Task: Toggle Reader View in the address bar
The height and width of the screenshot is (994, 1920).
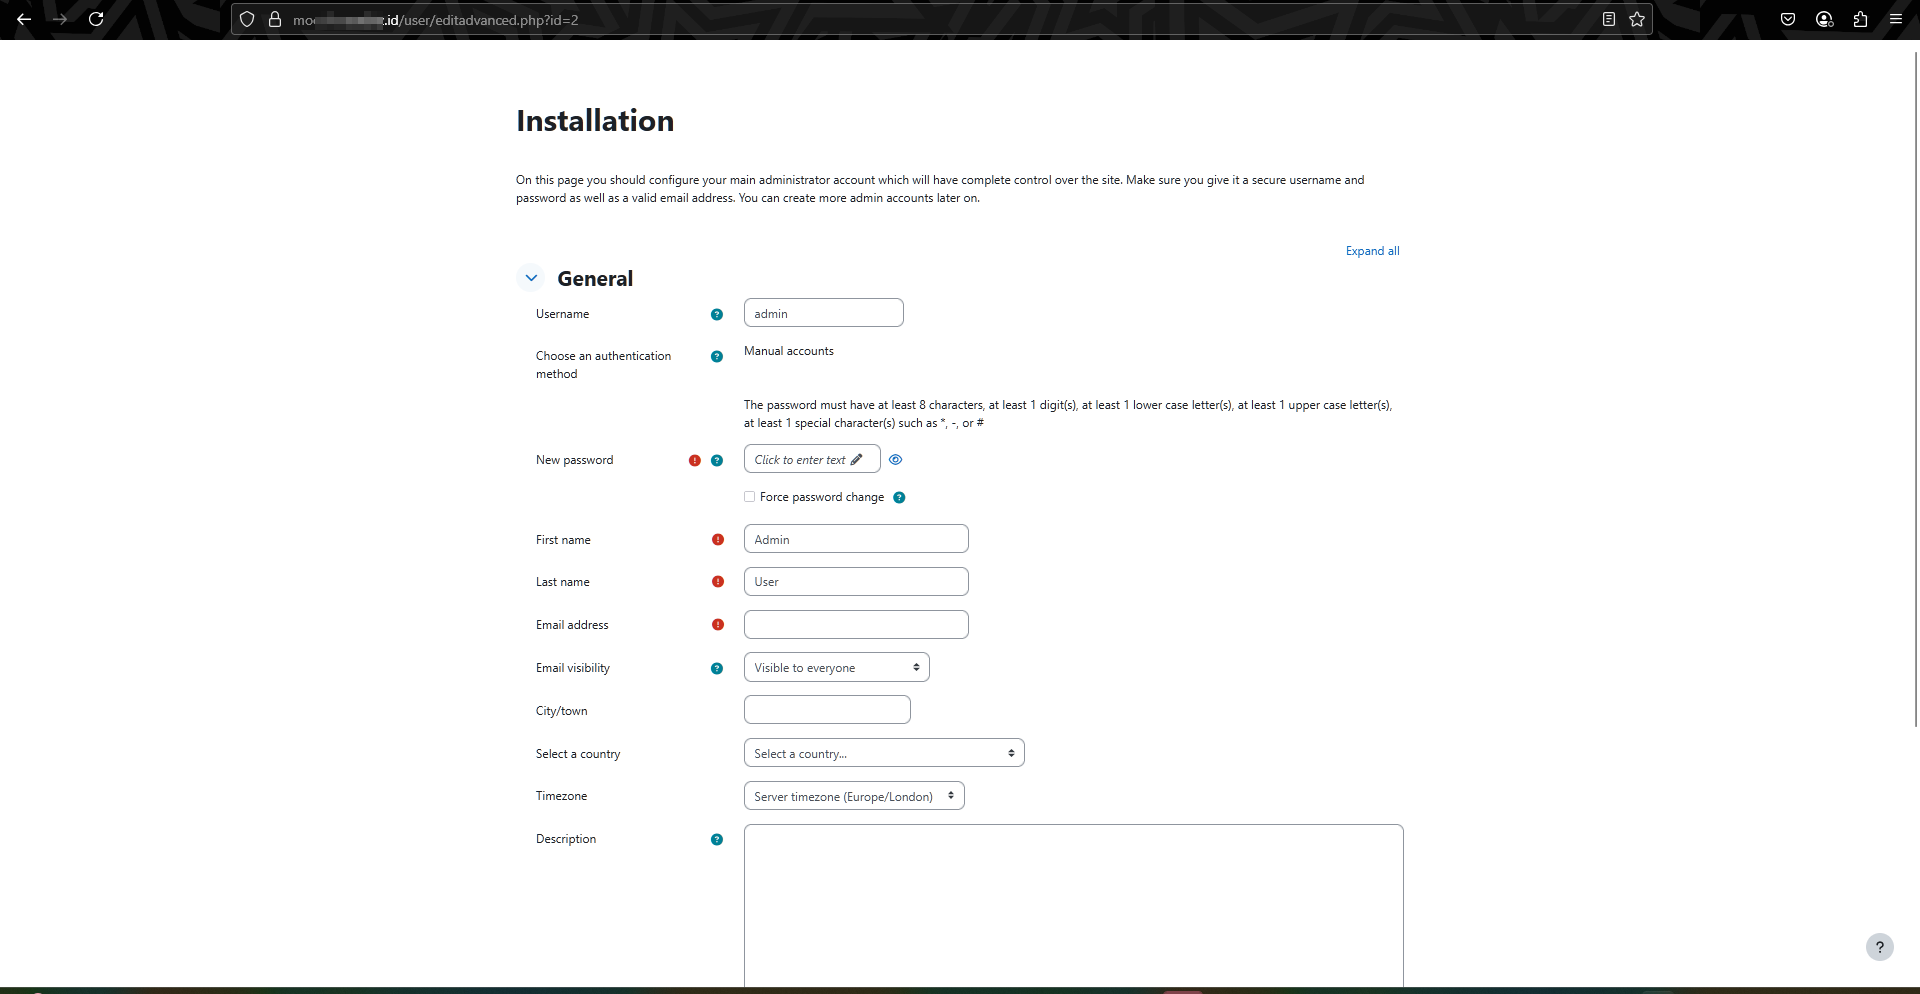Action: [1609, 19]
